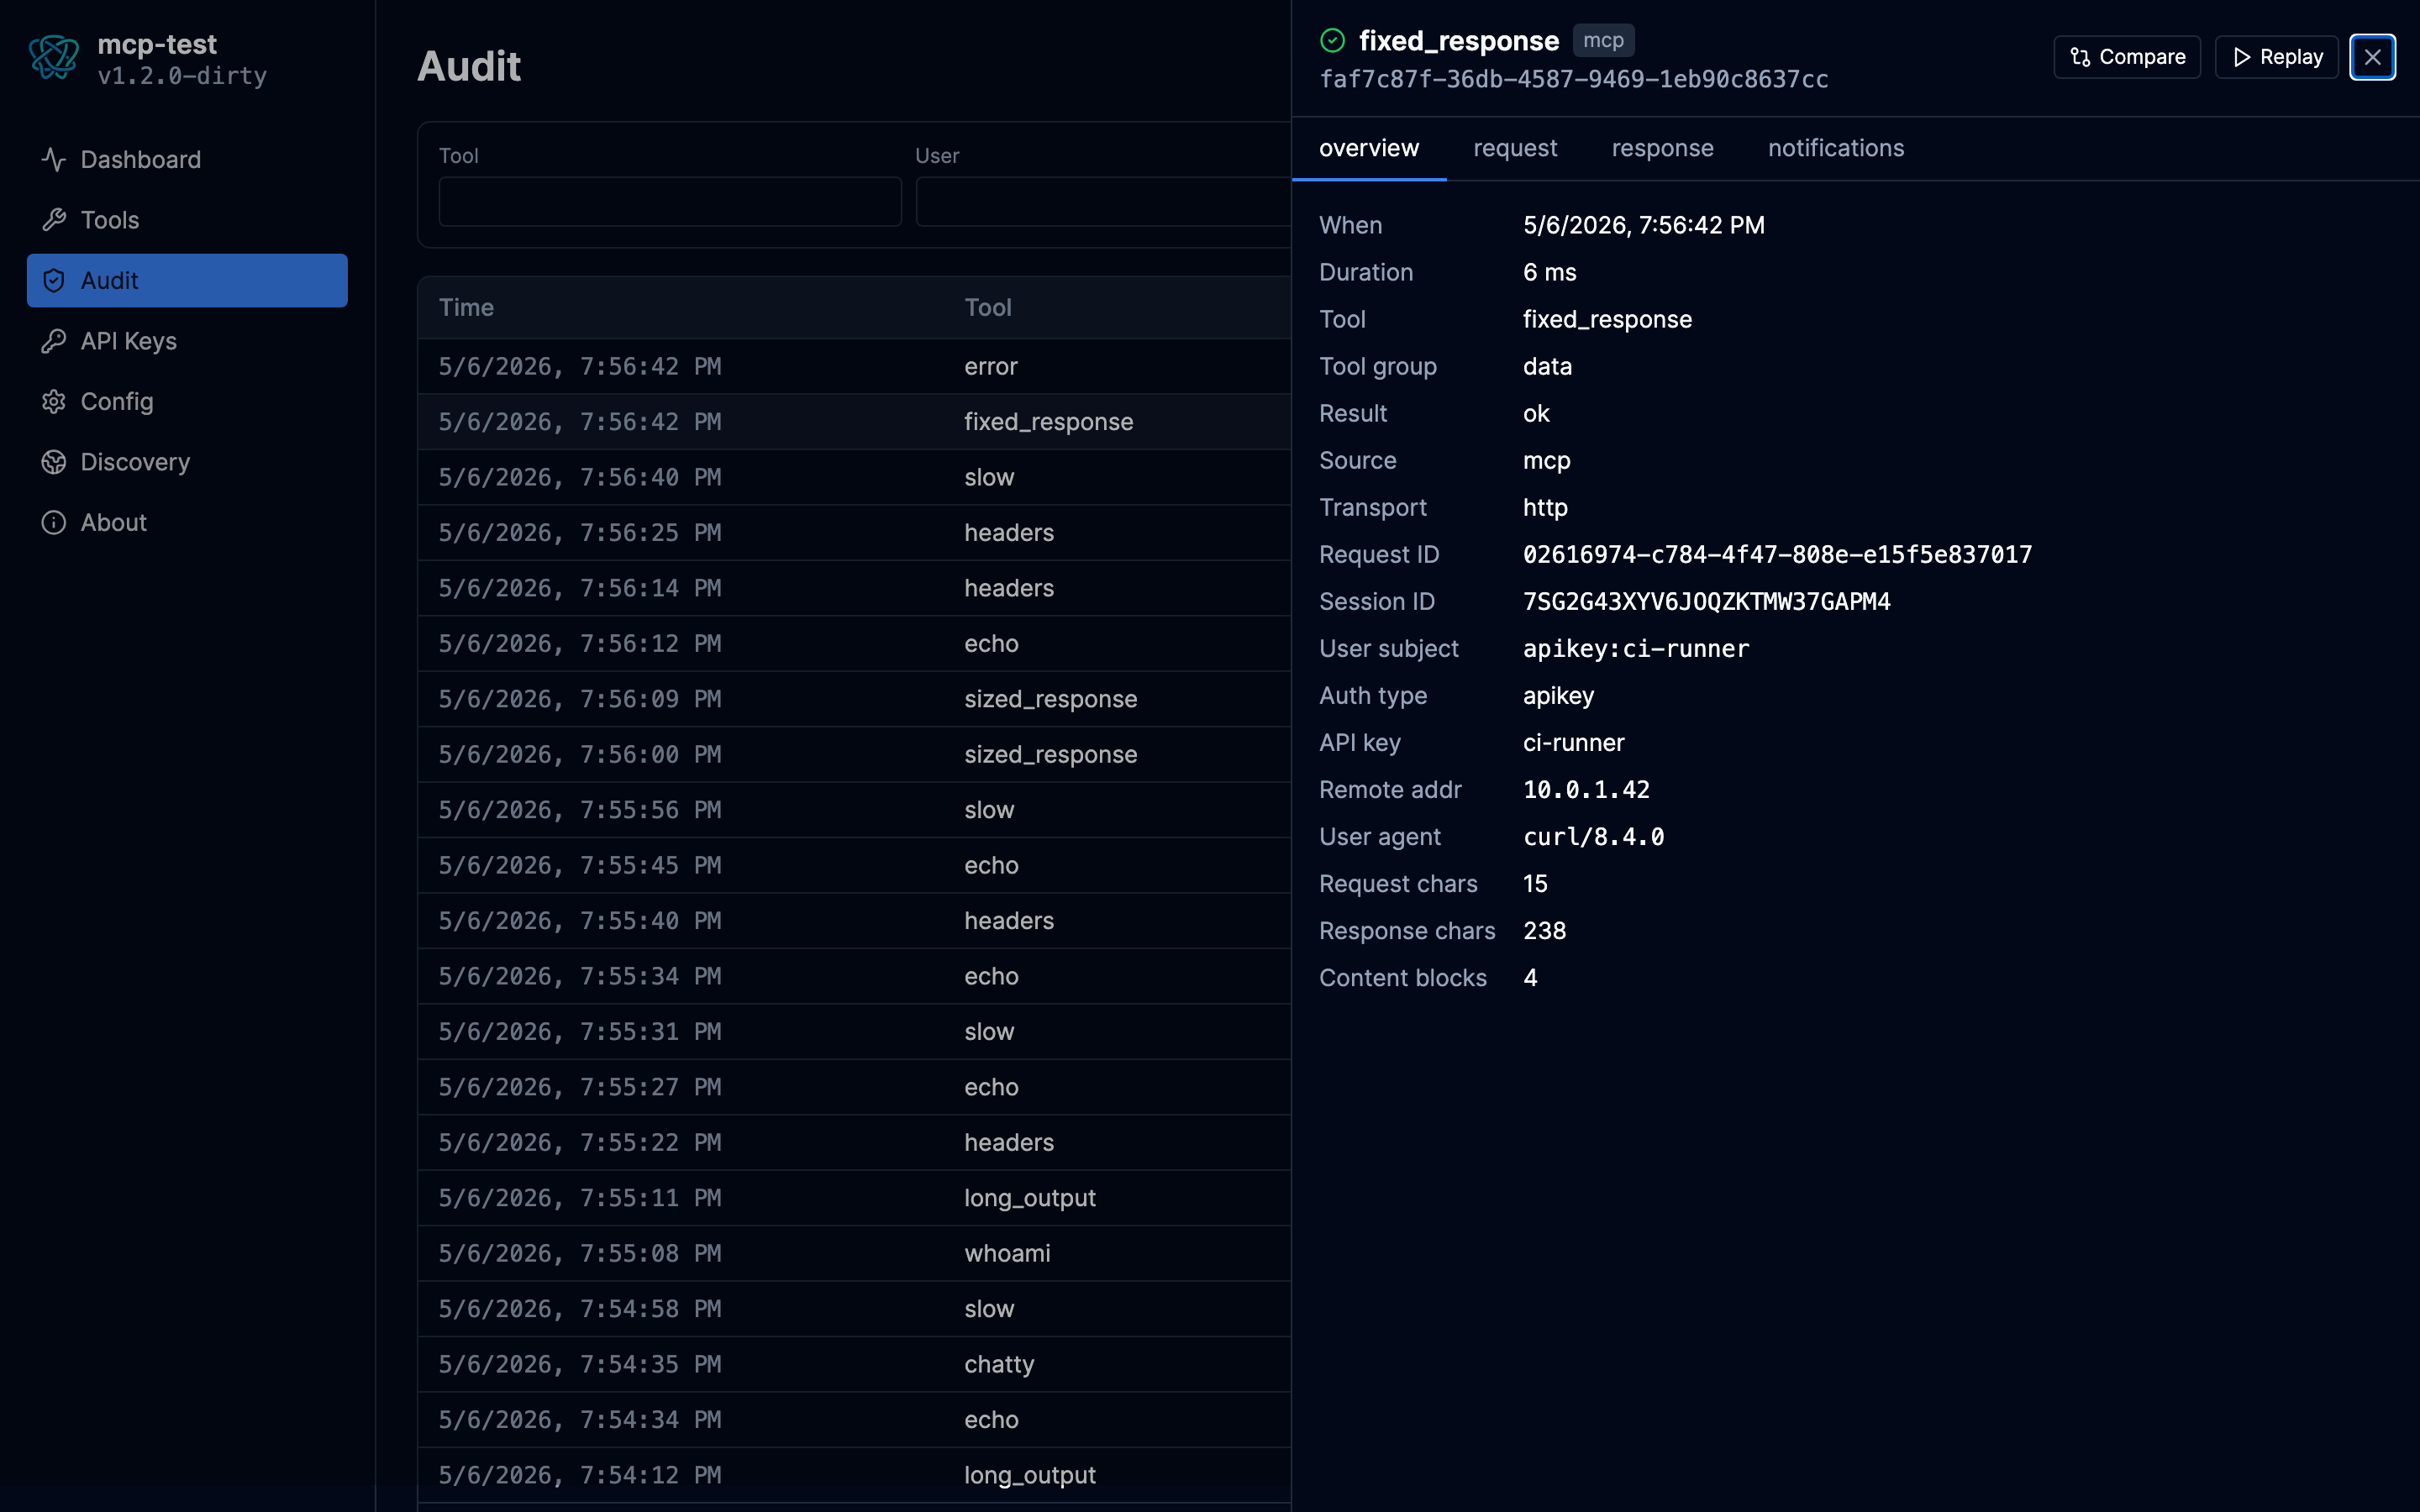Select the headers row at 7:55:22 PM
2420x1512 pixels.
coord(854,1143)
